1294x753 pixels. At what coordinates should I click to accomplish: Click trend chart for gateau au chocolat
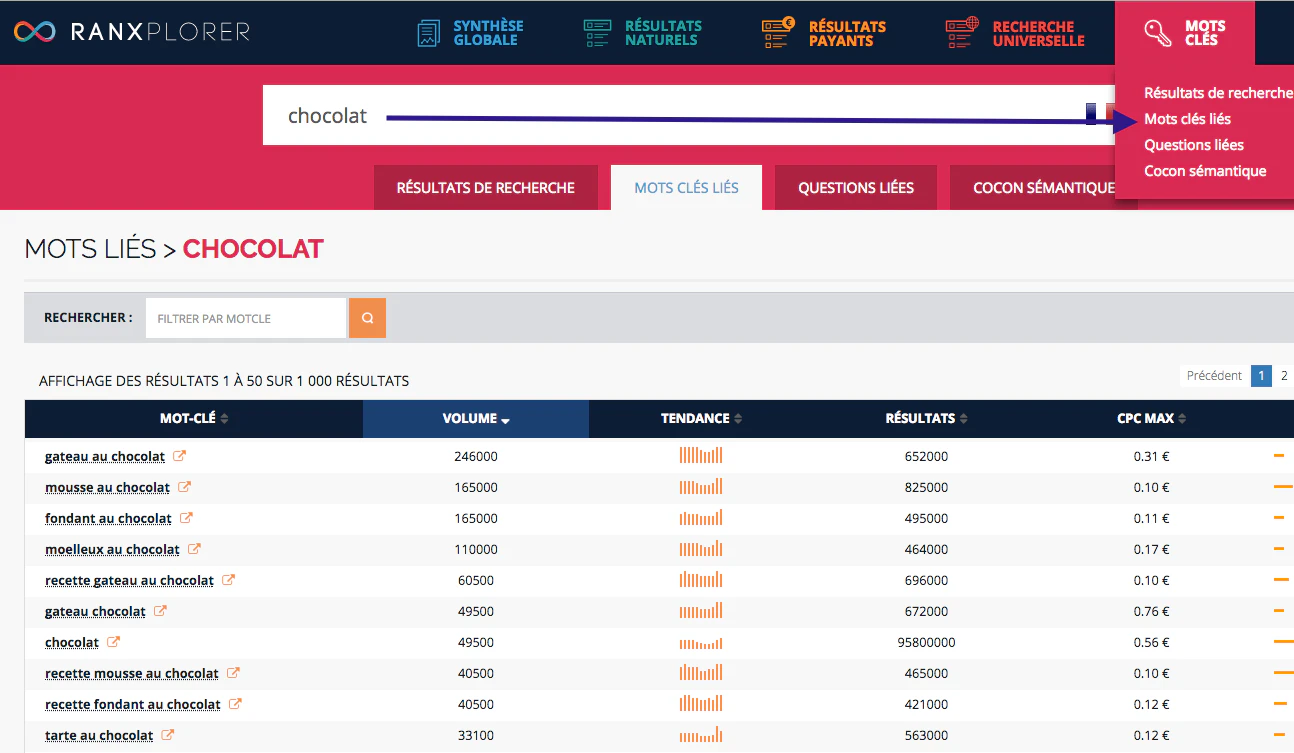[701, 455]
